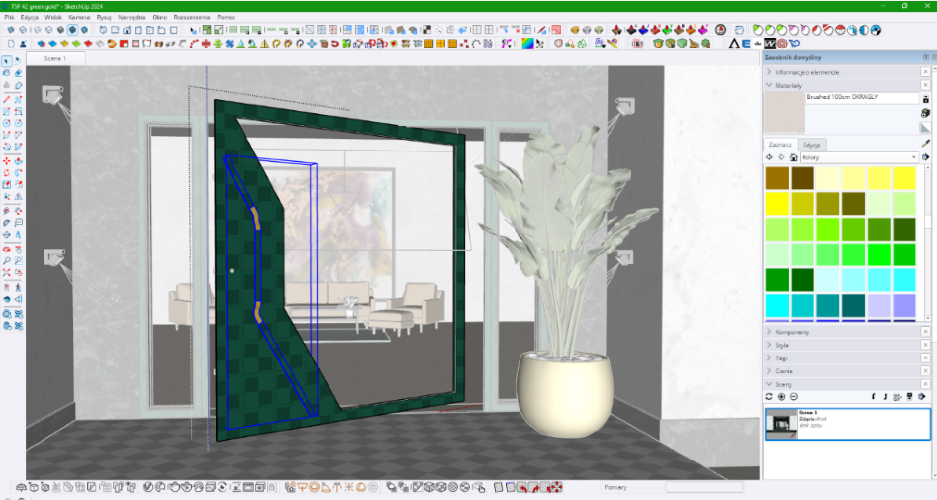This screenshot has height=500, width=937.
Task: Pin the Zasobnik domyślny tray
Action: click(926, 57)
